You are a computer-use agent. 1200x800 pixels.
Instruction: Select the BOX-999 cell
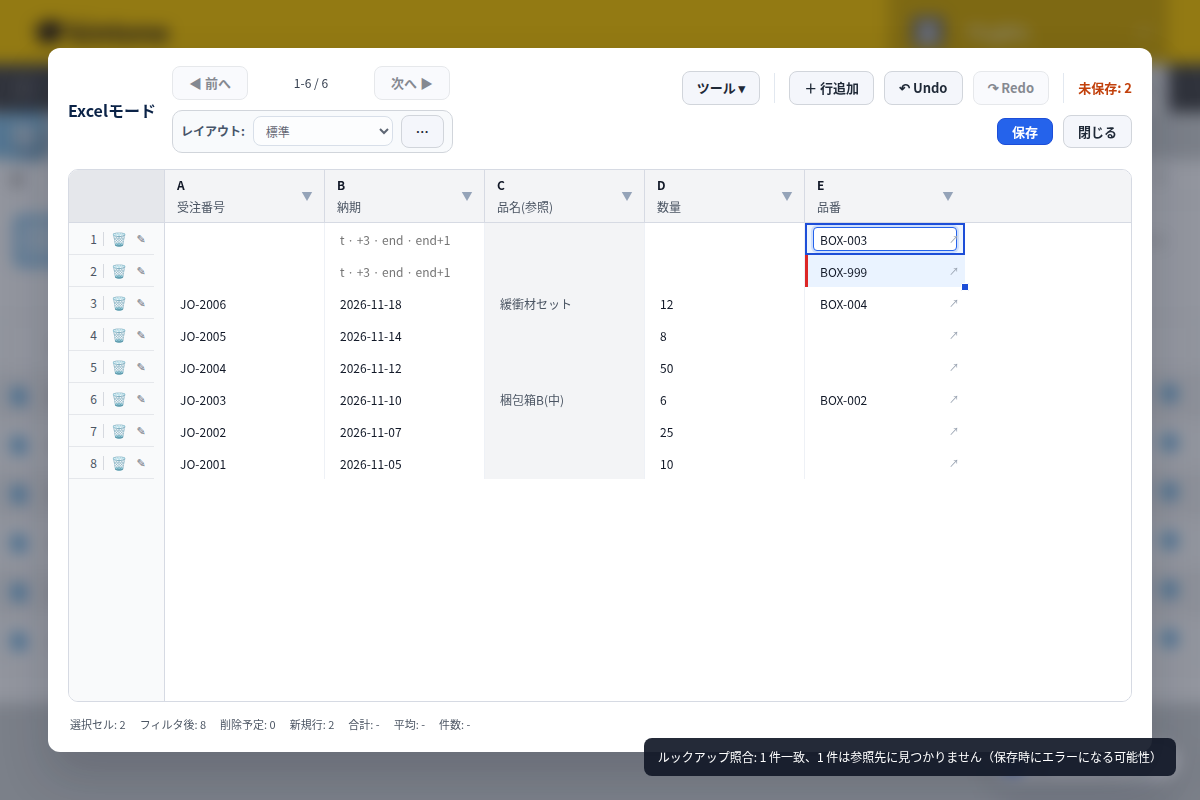coord(885,272)
